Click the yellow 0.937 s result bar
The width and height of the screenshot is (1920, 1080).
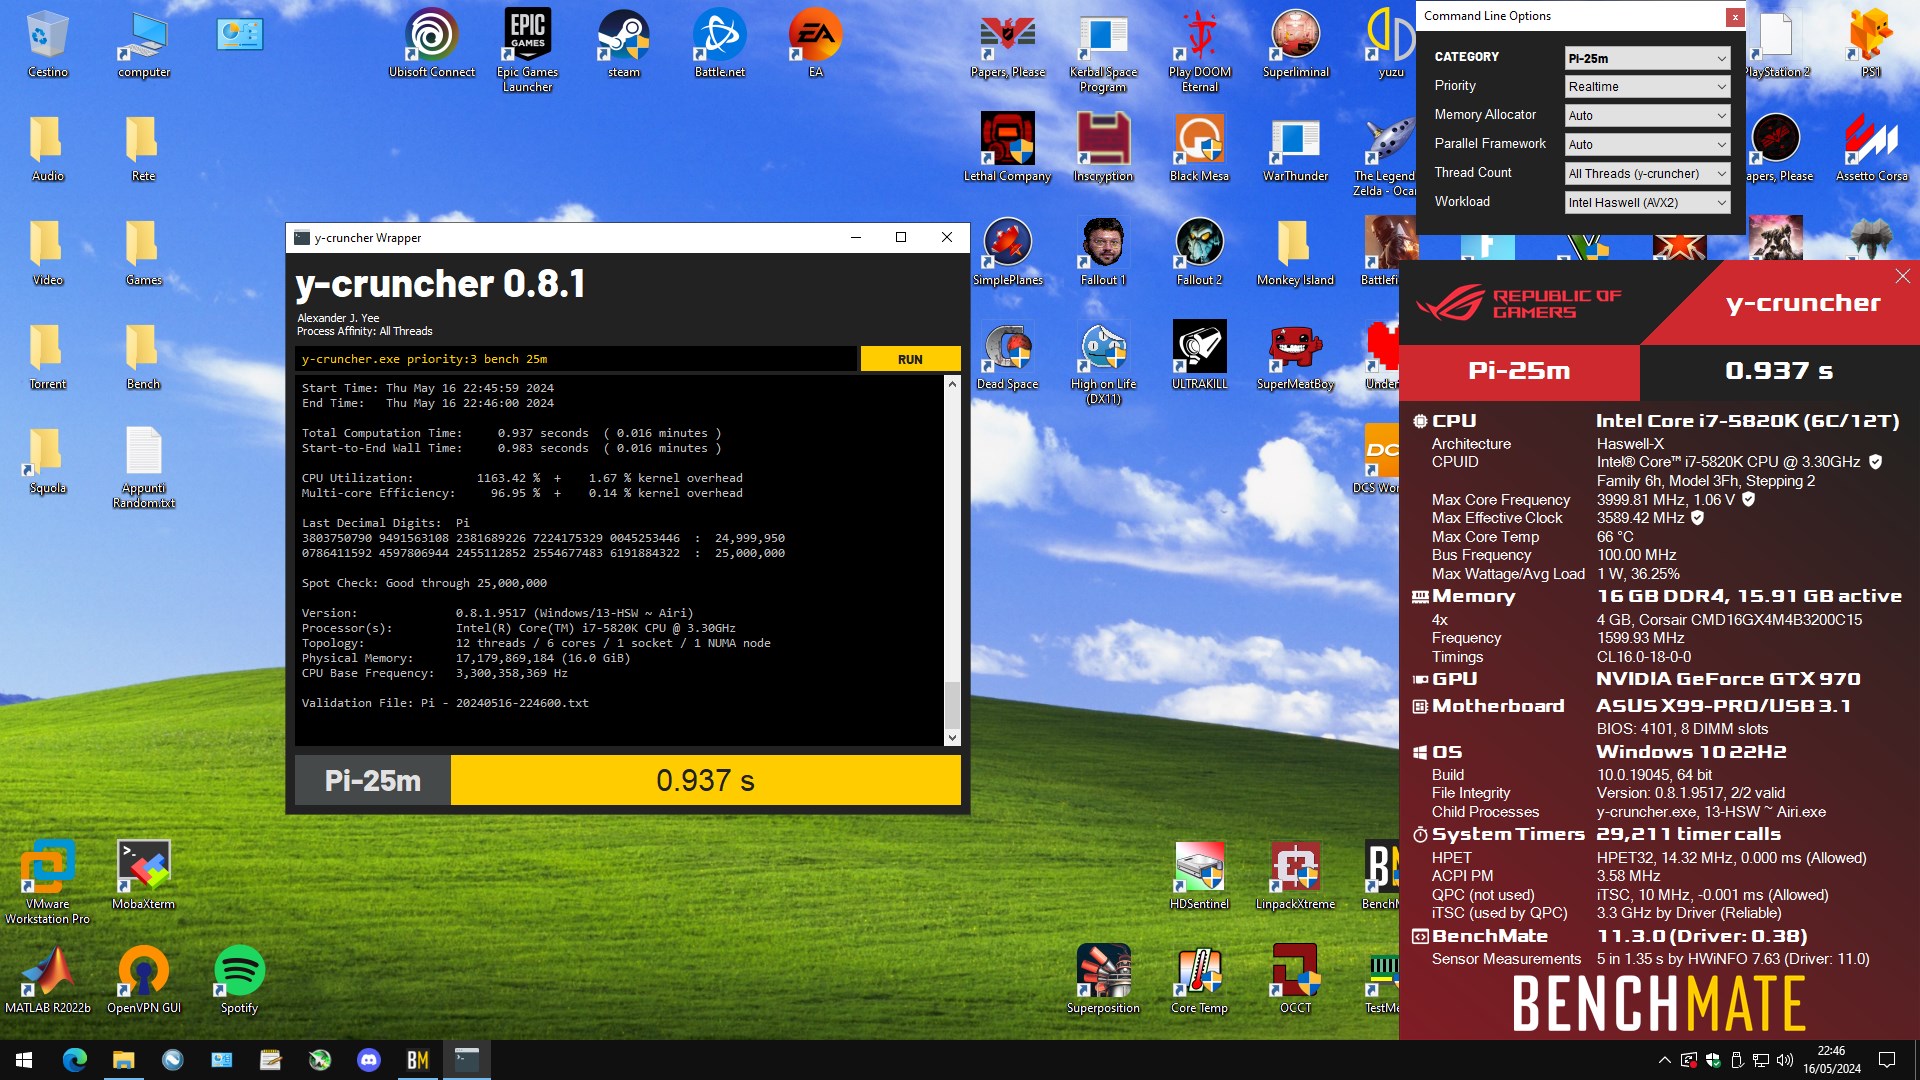(705, 780)
